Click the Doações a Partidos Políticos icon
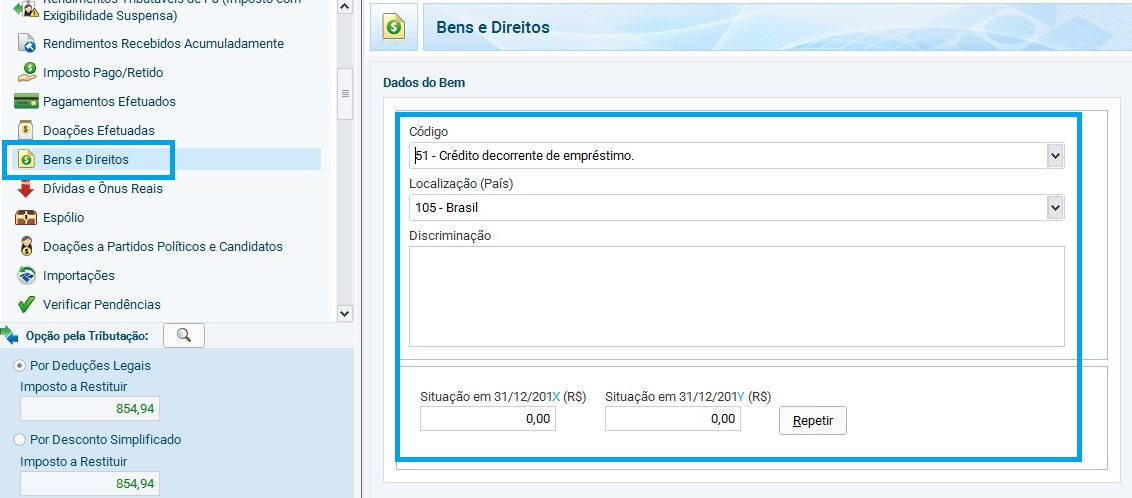 tap(26, 246)
